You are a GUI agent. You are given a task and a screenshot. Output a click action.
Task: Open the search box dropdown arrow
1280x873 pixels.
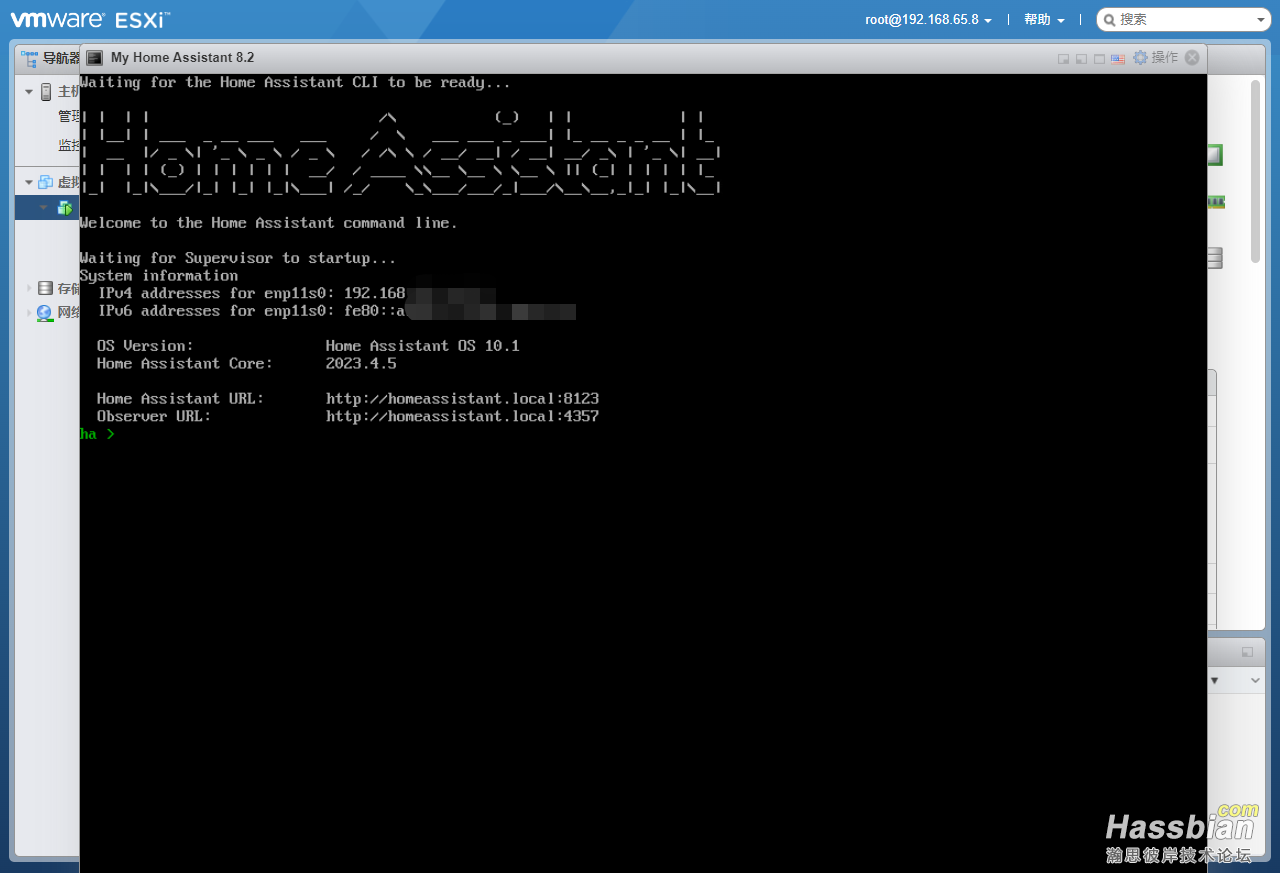pyautogui.click(x=1261, y=20)
